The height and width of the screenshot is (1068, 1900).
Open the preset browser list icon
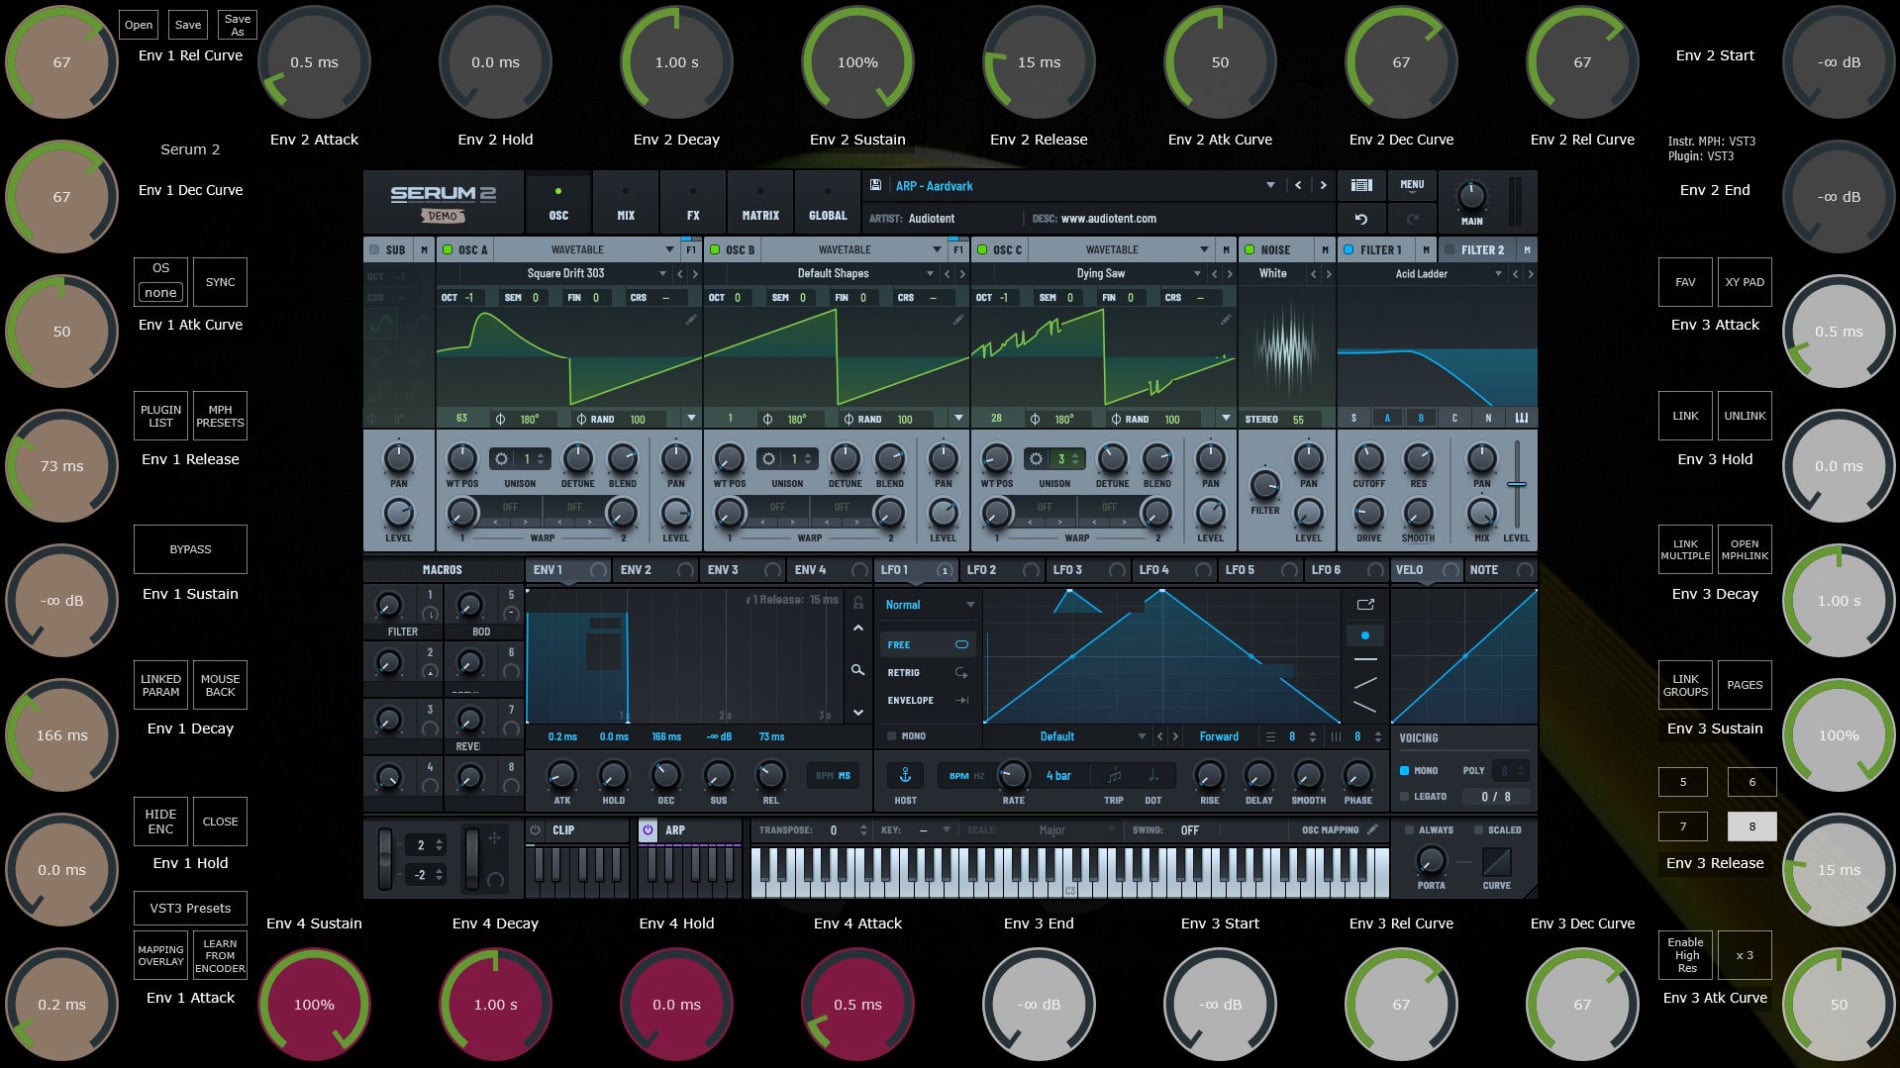click(x=1361, y=185)
